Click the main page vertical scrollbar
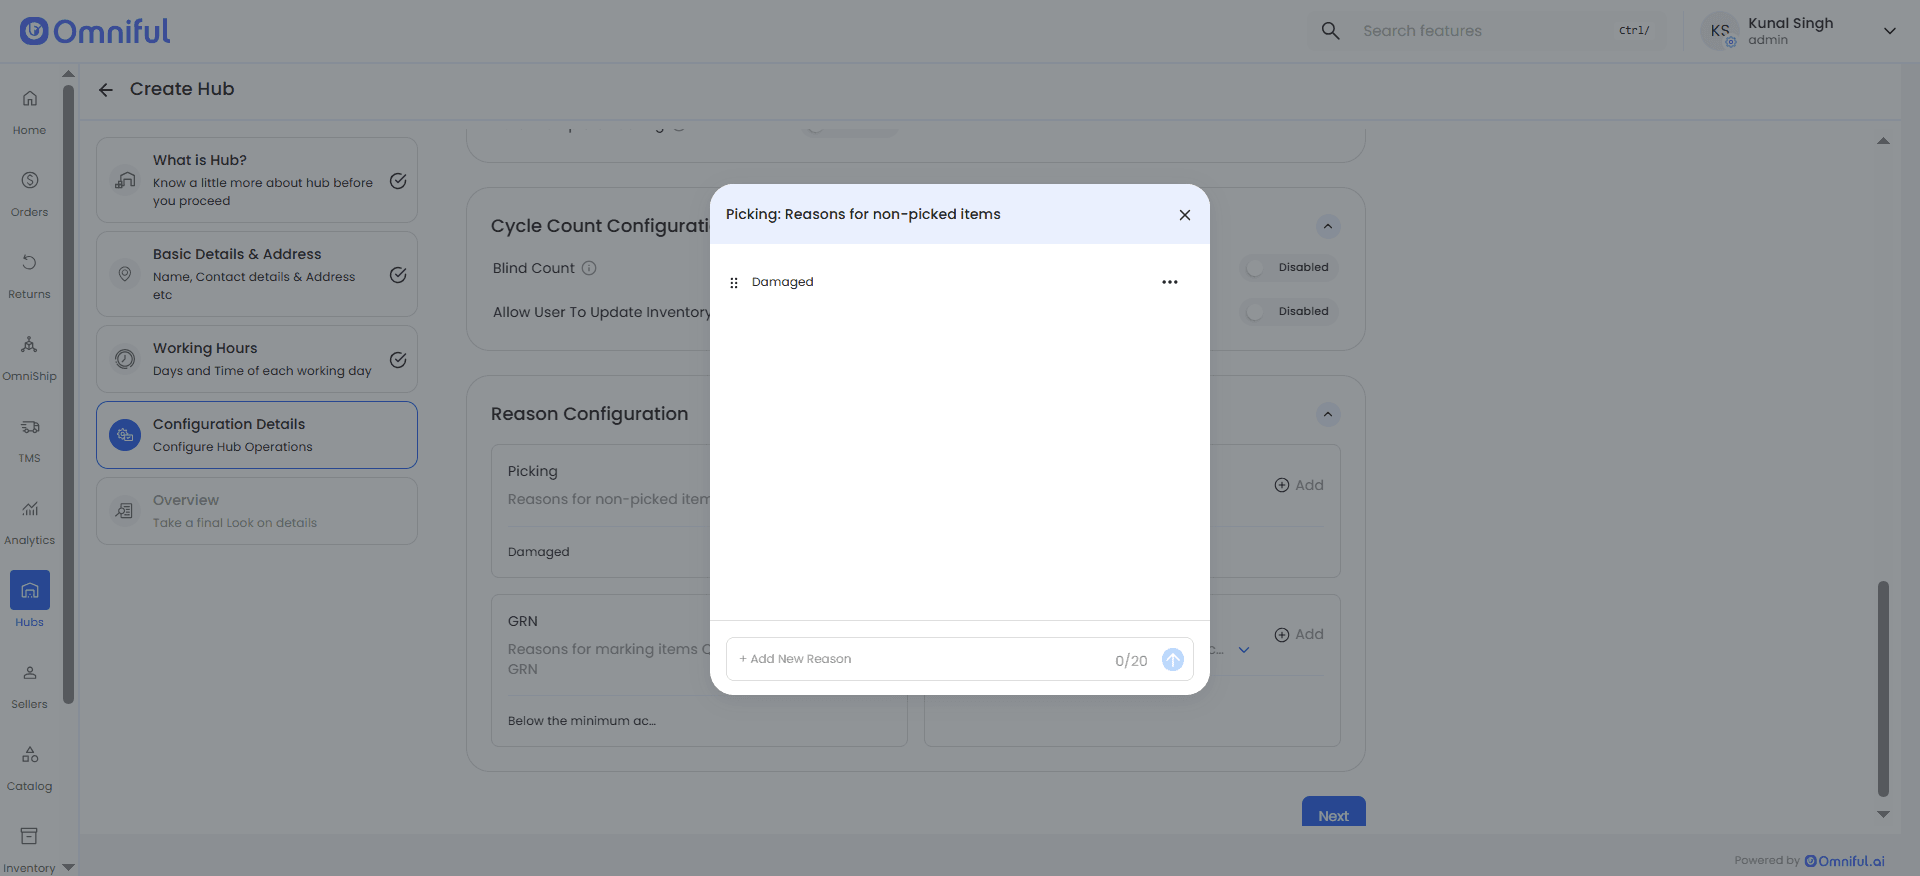 [1883, 688]
